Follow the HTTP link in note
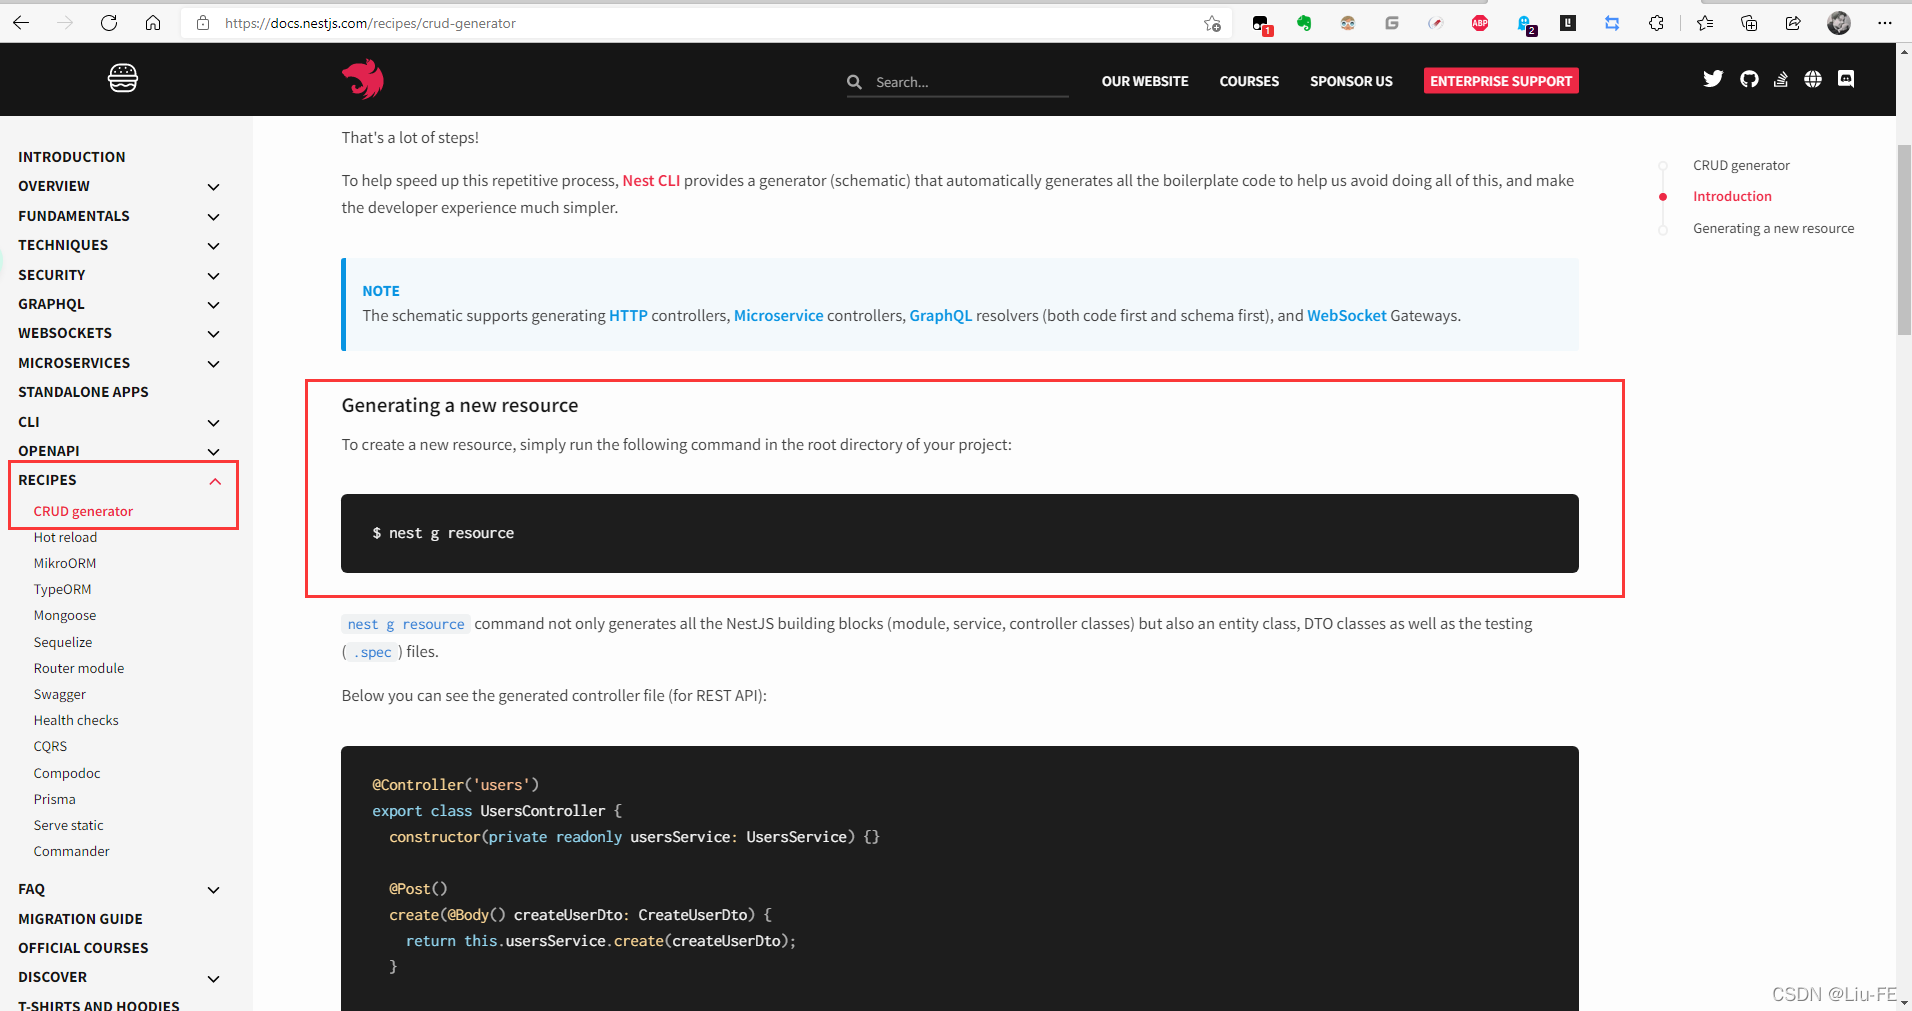Image resolution: width=1912 pixels, height=1011 pixels. (x=628, y=315)
